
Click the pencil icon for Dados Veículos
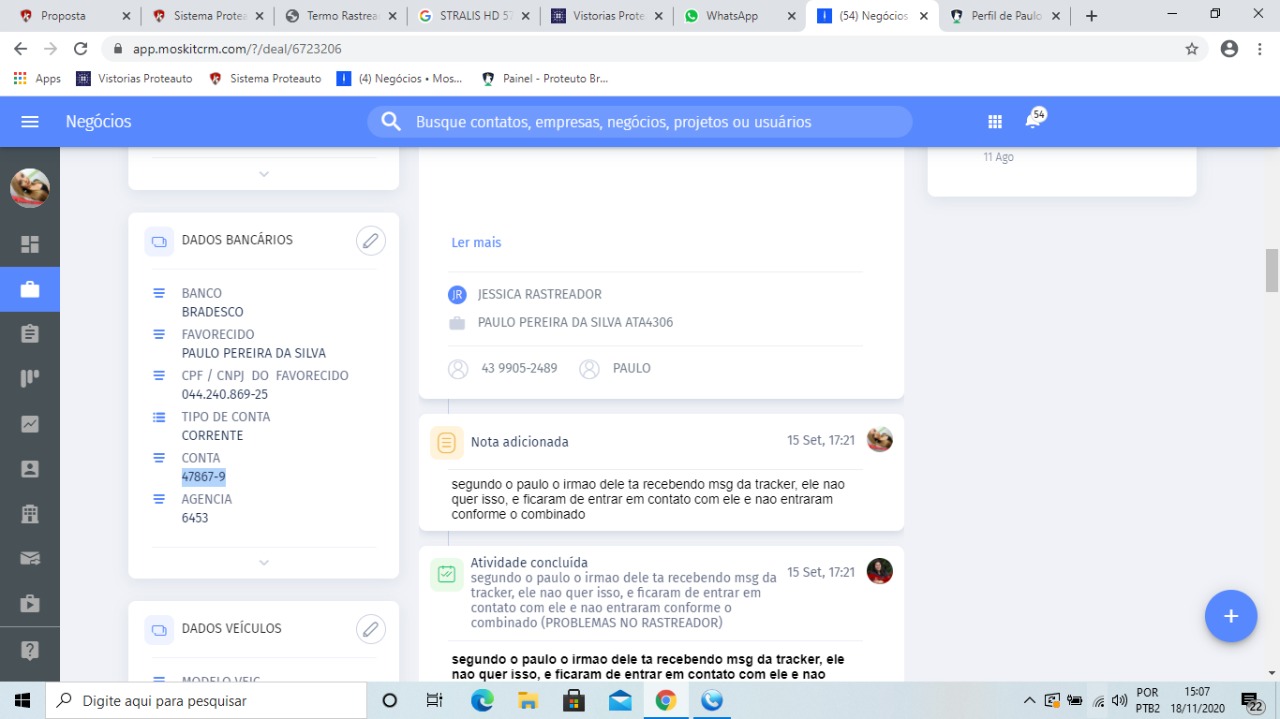point(370,629)
